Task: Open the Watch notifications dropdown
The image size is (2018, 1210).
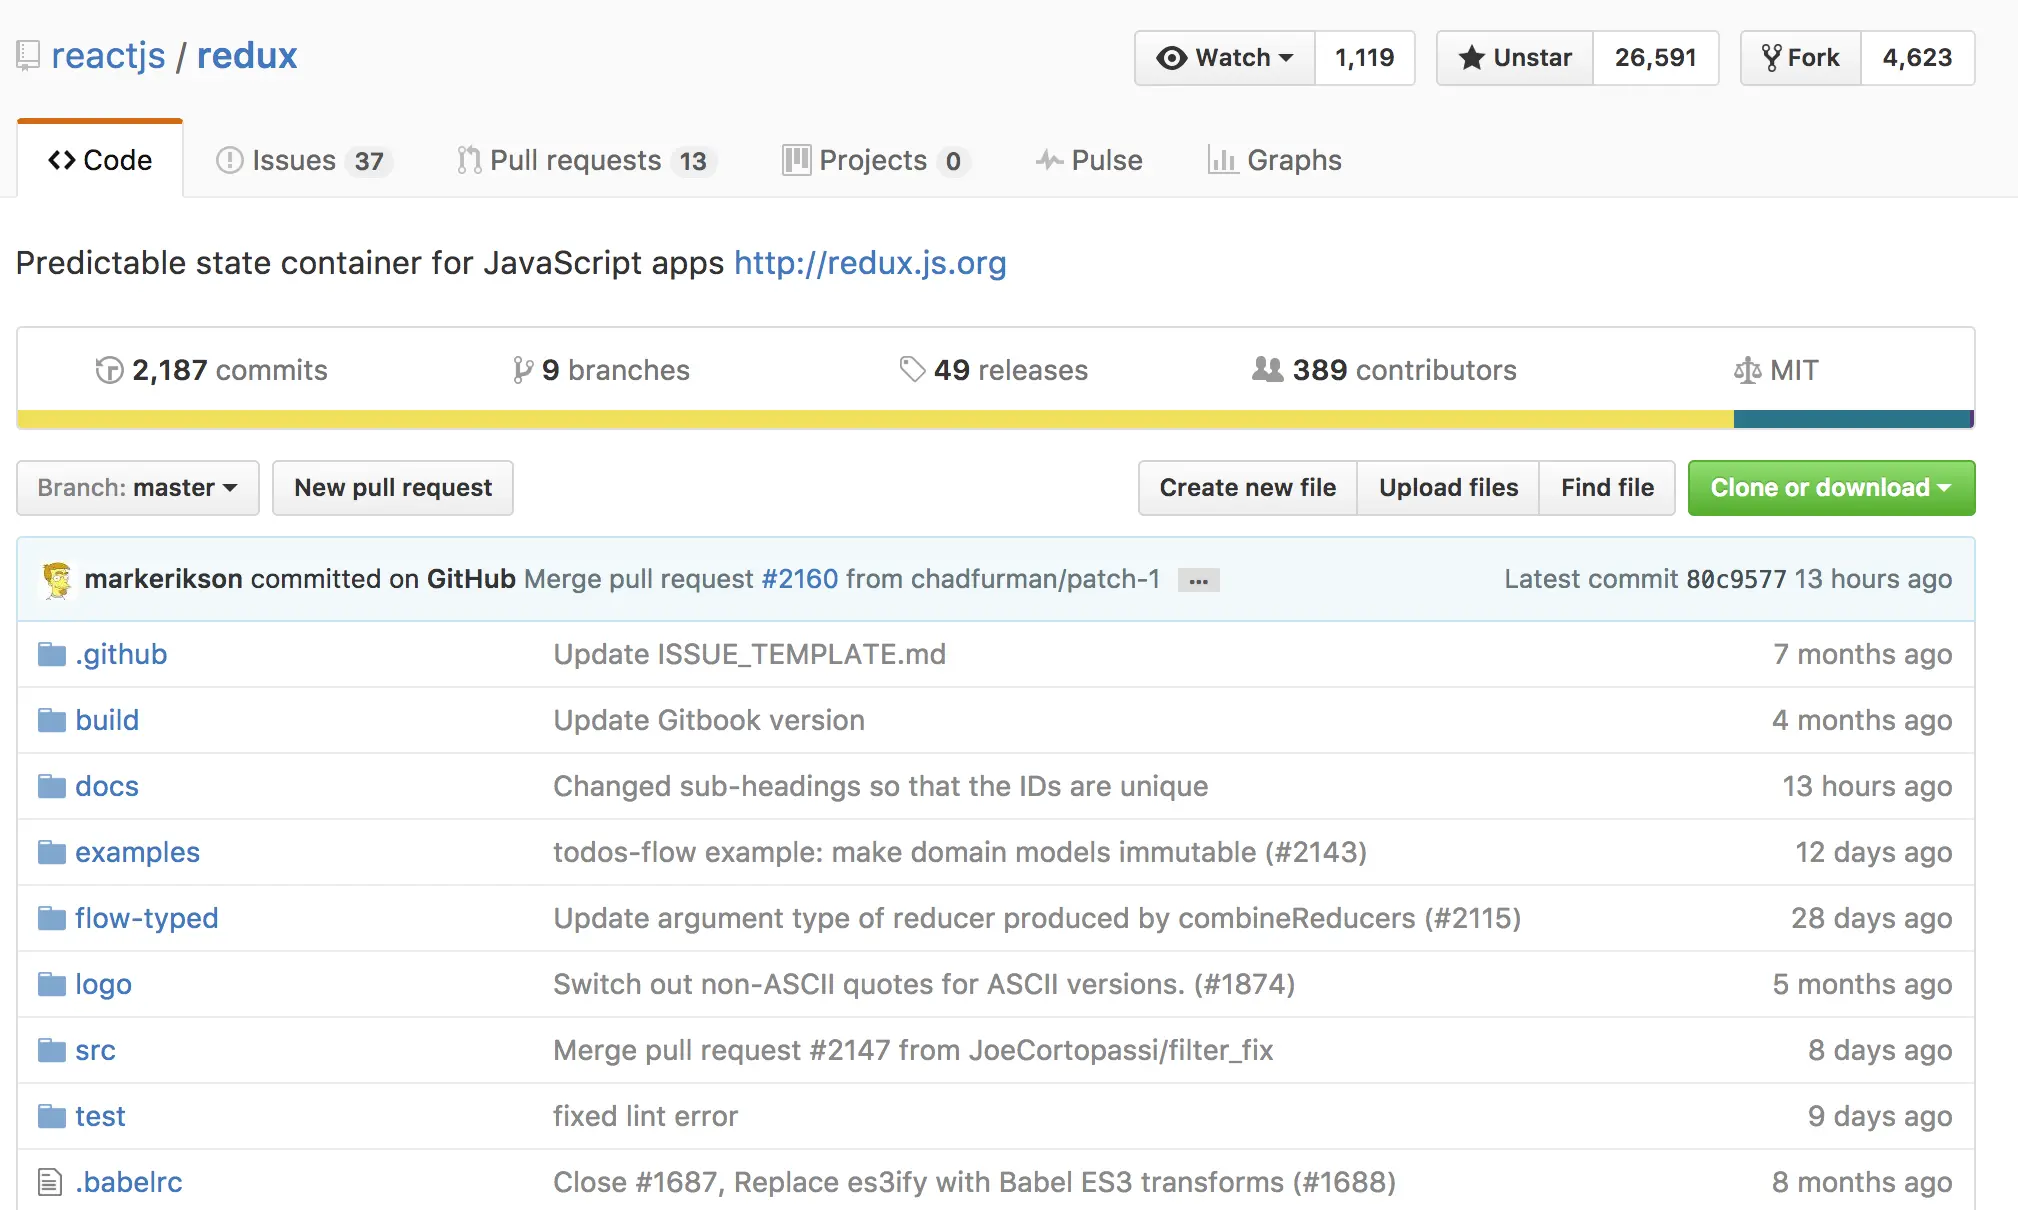Action: 1224,58
